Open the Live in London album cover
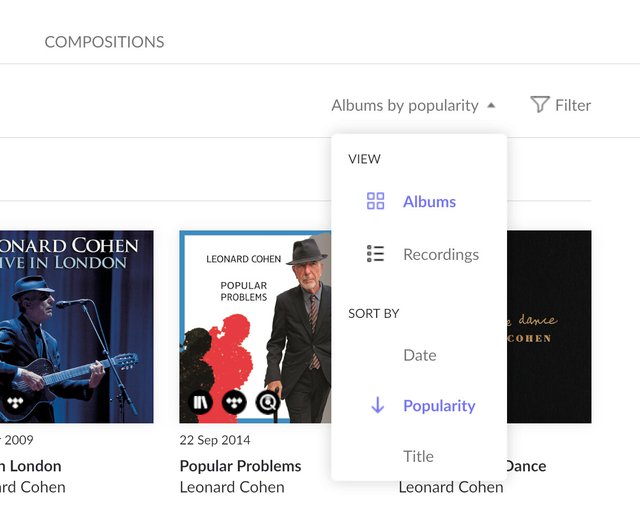The image size is (640, 513). (x=77, y=320)
